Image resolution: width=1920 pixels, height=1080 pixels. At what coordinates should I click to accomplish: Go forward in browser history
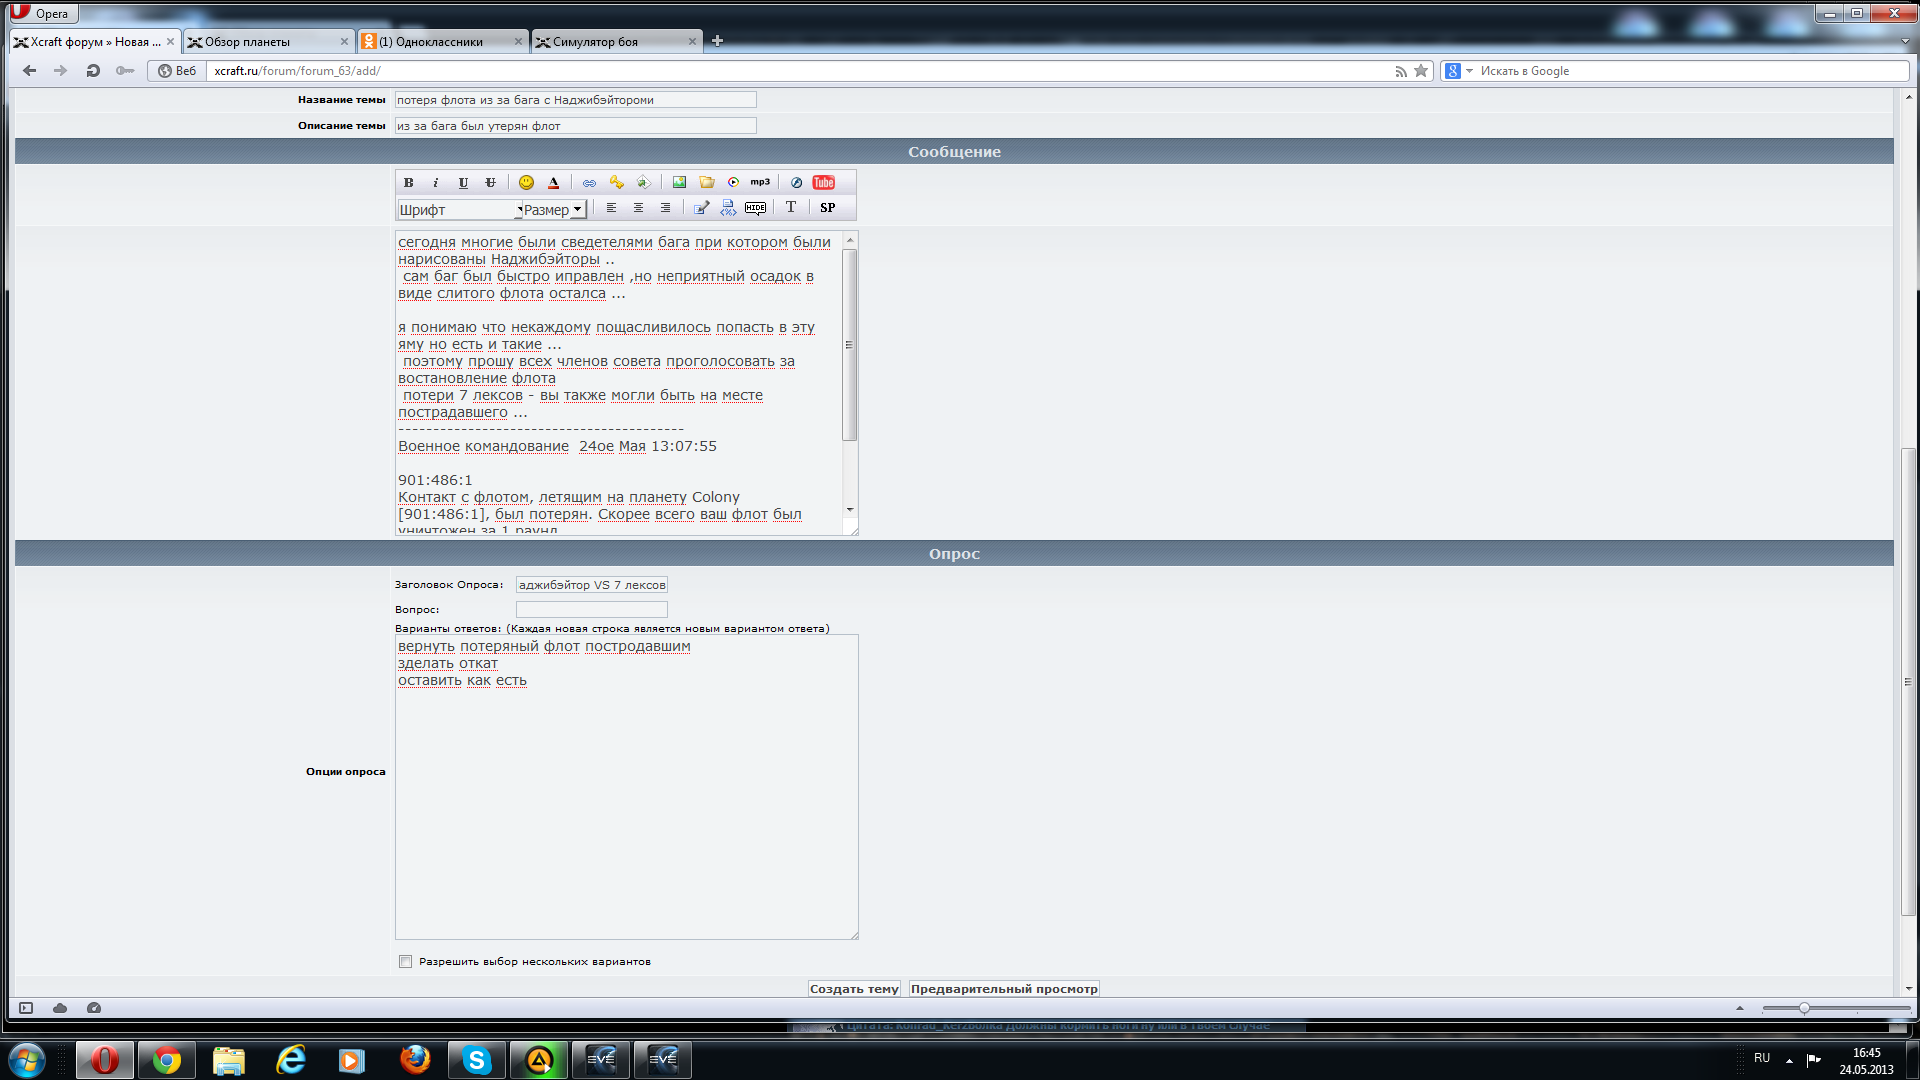[61, 71]
